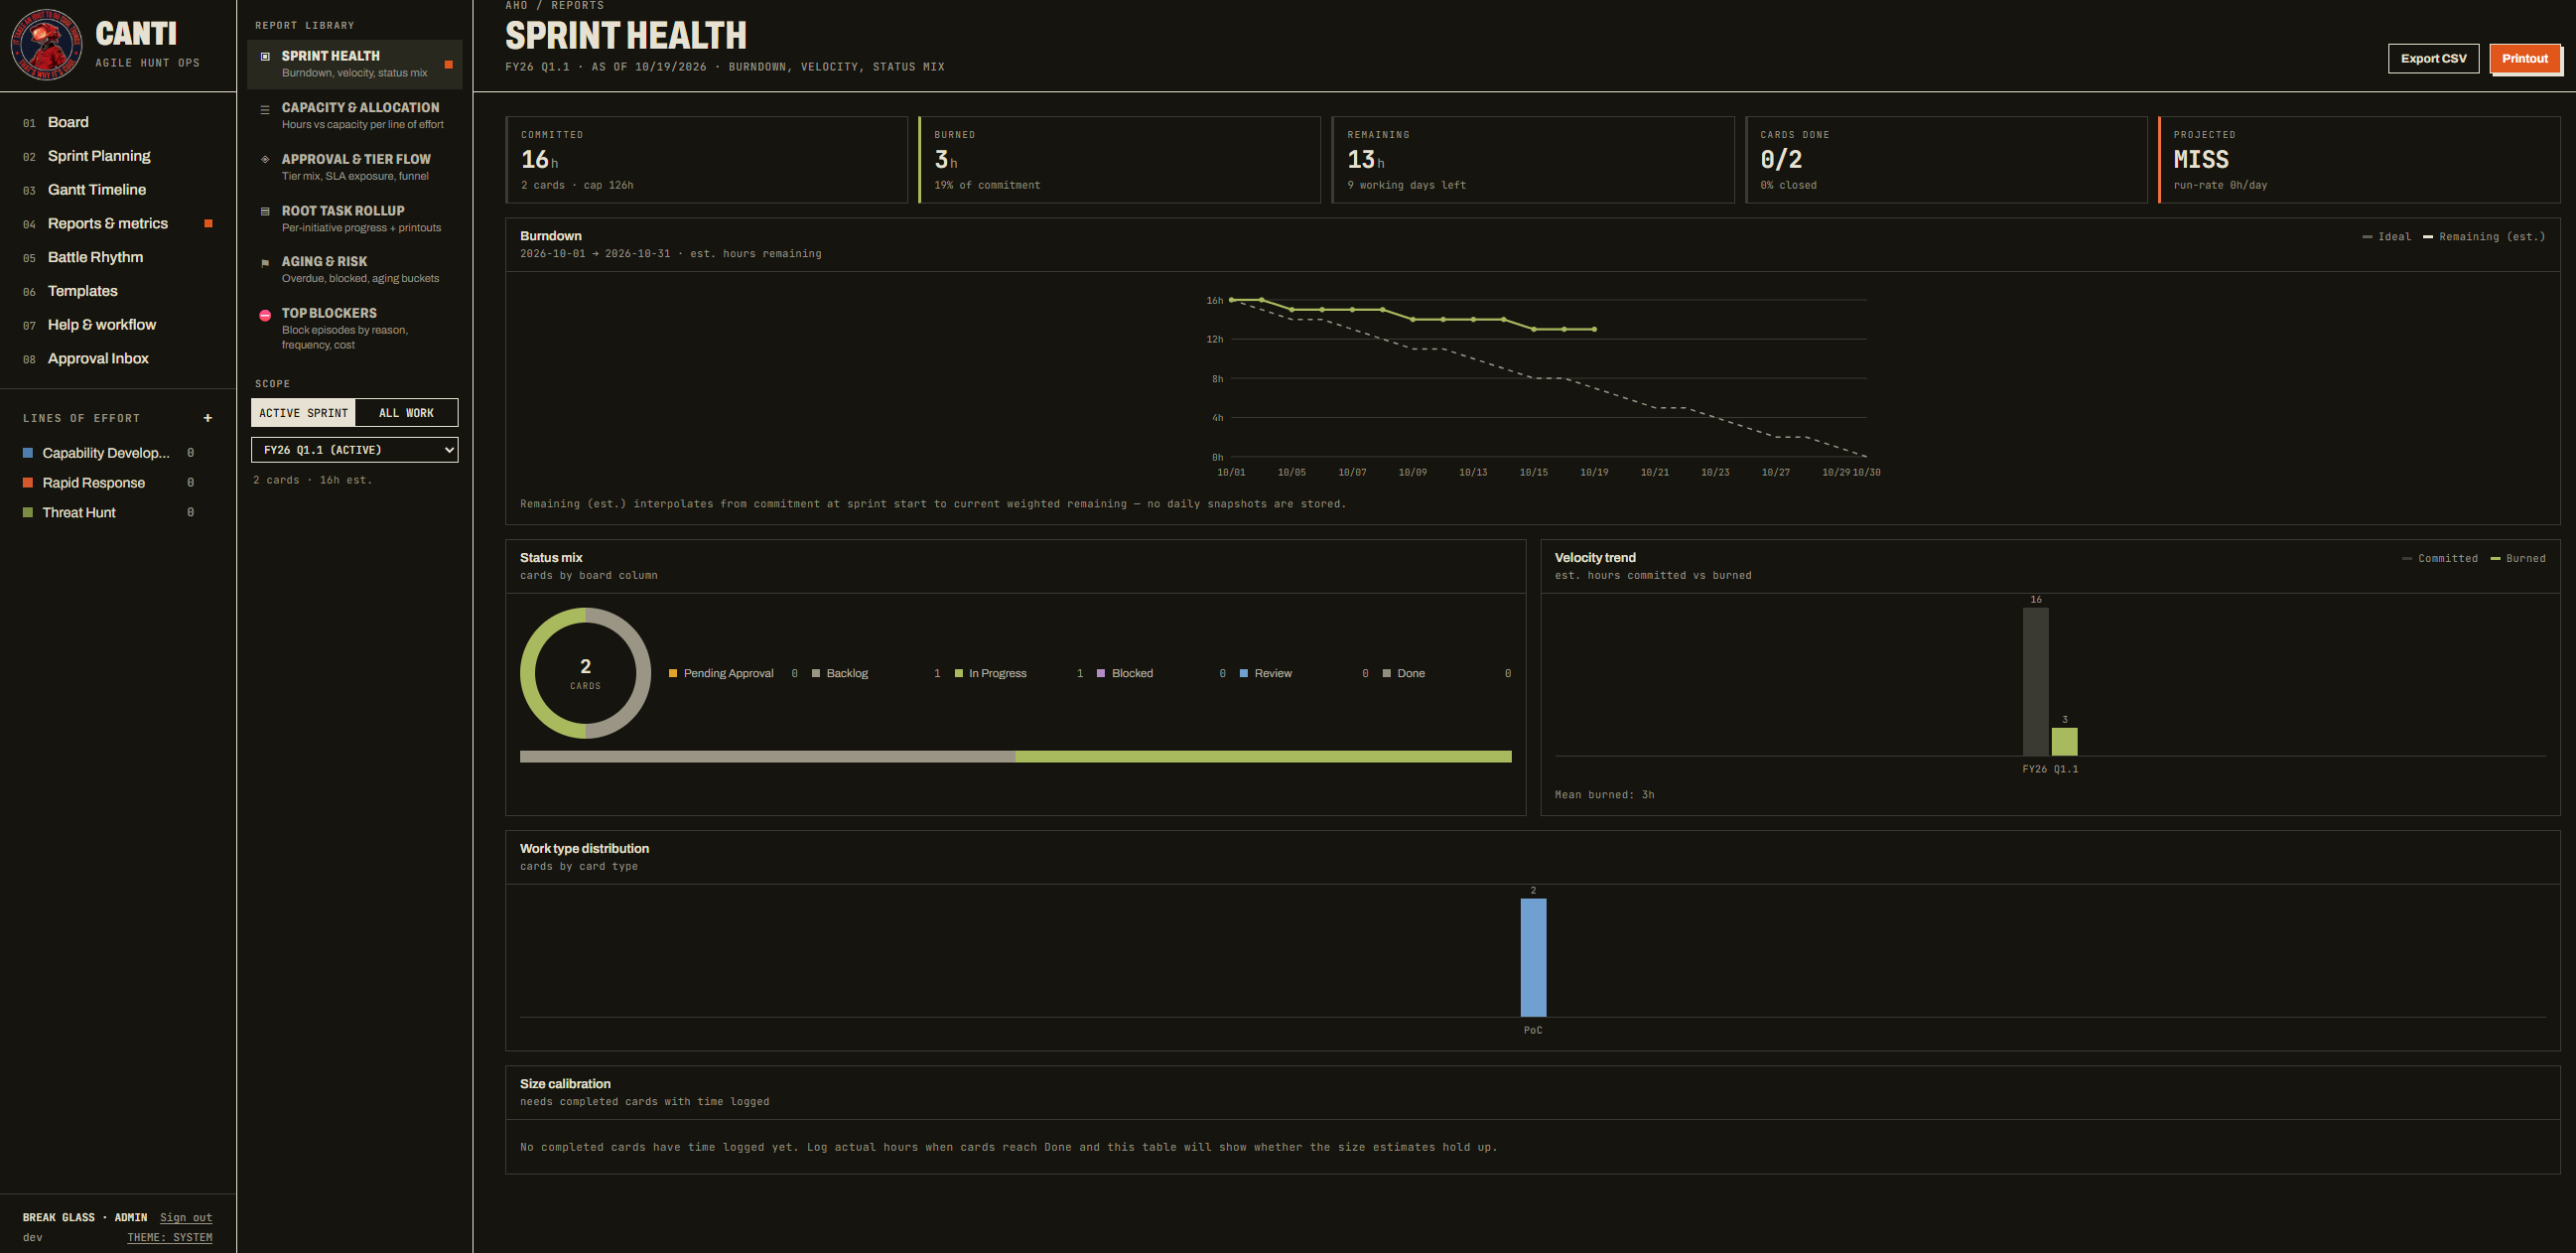This screenshot has width=2576, height=1253.
Task: Open Approval Inbox
Action: (118, 359)
